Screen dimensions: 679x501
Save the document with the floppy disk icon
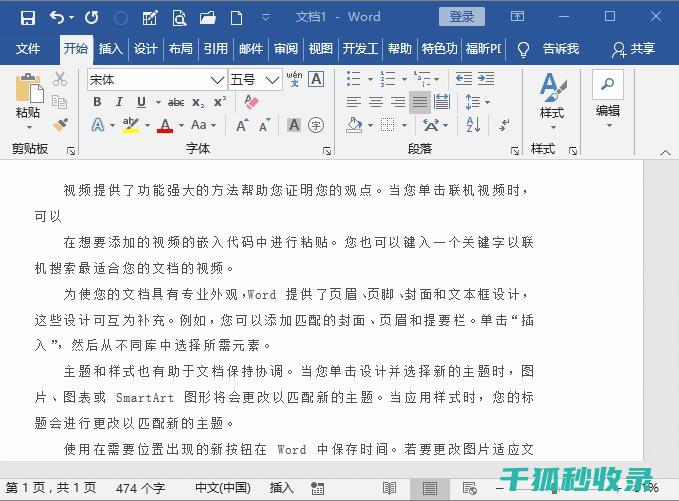(x=28, y=18)
